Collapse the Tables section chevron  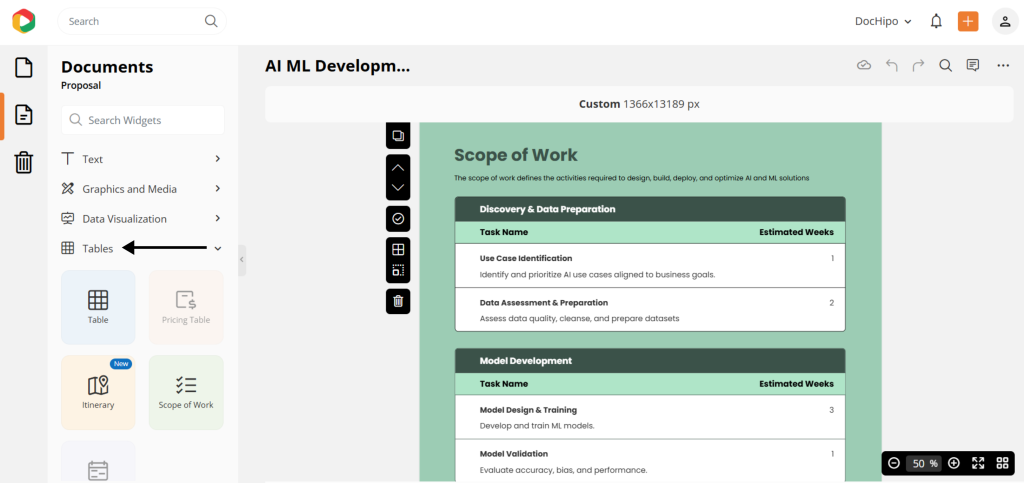(218, 249)
